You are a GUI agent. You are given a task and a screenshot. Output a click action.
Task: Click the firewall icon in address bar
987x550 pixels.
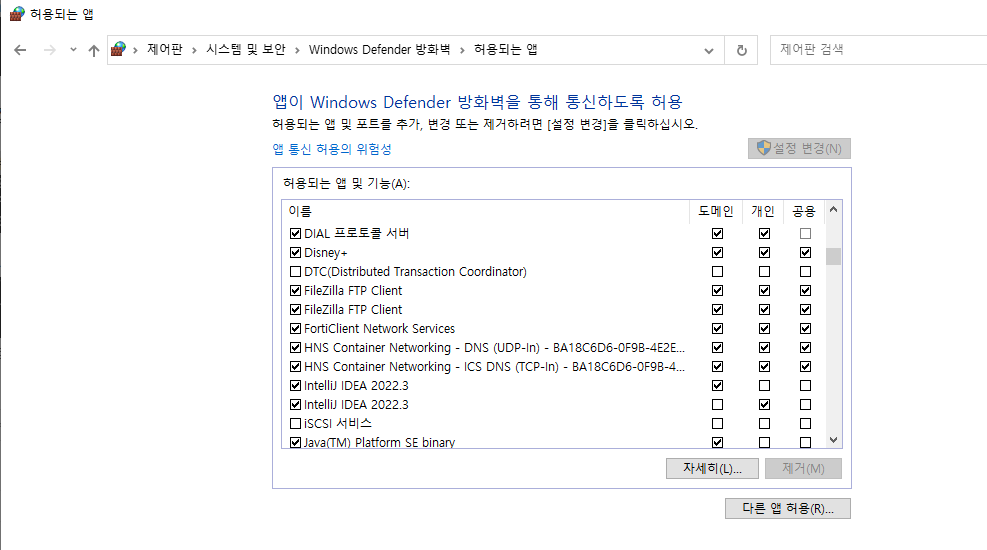click(118, 49)
